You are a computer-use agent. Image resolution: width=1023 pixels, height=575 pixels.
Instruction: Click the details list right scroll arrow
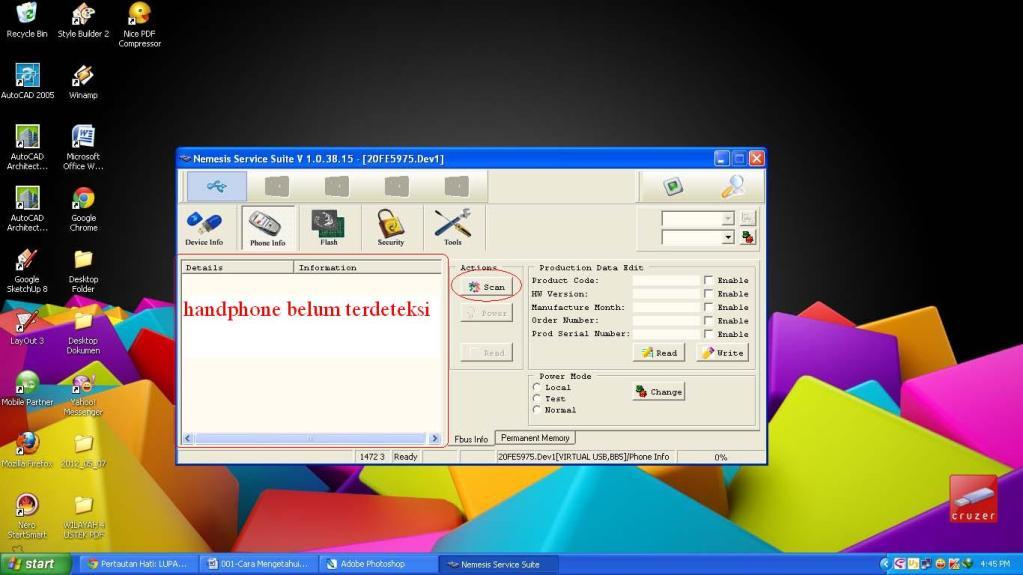coord(435,439)
